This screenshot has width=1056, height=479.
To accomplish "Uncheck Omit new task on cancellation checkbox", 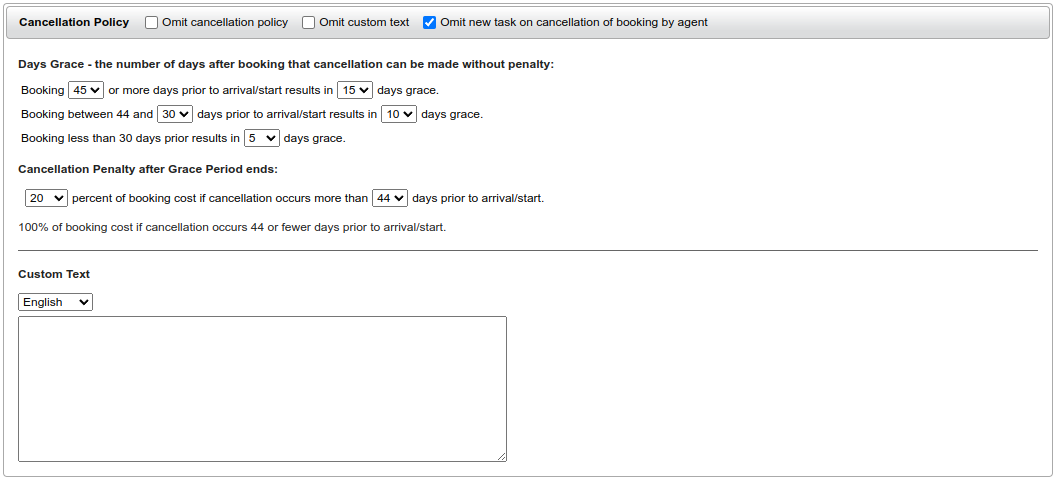I will click(430, 22).
